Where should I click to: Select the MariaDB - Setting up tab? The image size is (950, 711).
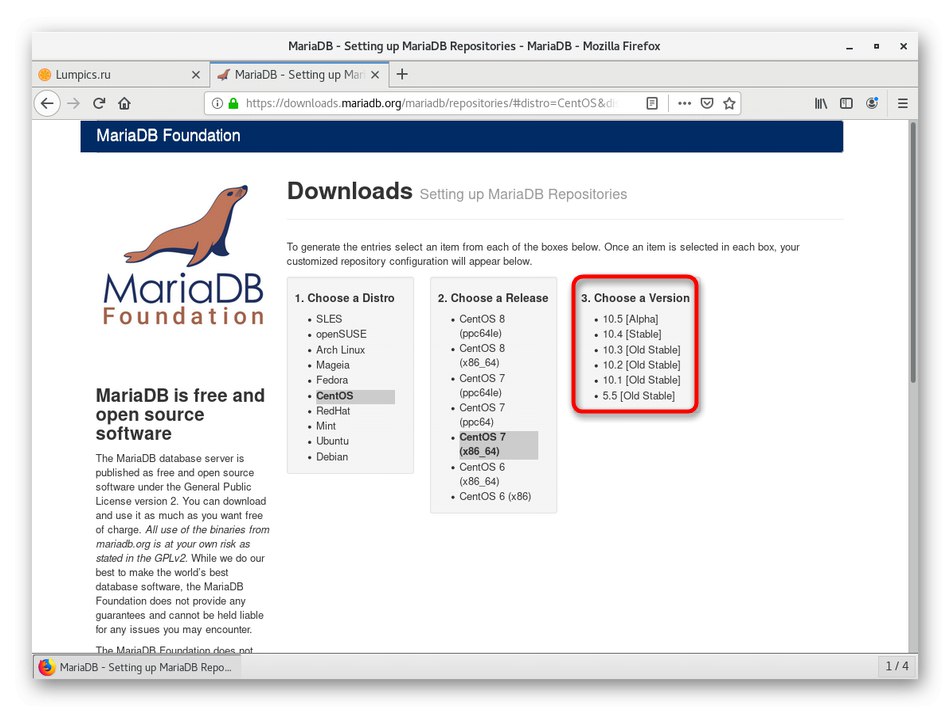[x=298, y=74]
